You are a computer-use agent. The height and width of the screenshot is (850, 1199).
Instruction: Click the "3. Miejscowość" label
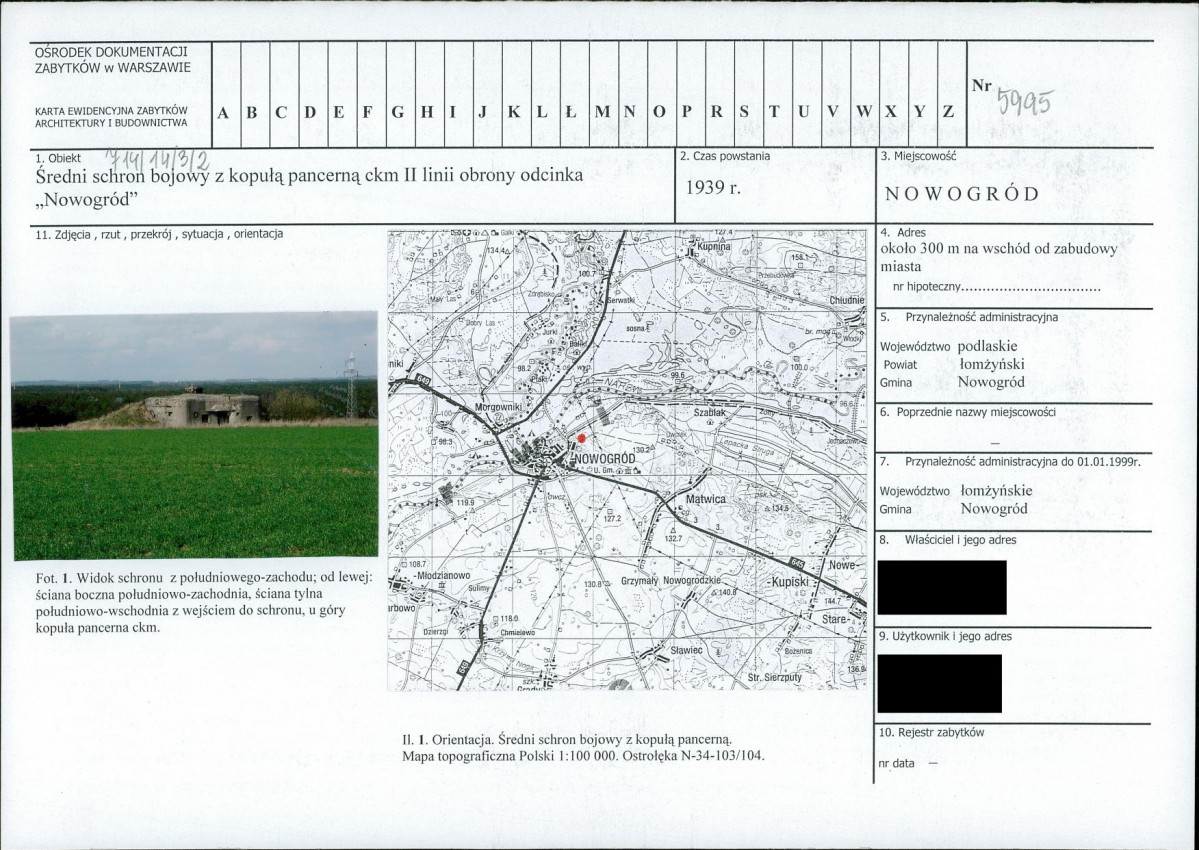coord(918,156)
